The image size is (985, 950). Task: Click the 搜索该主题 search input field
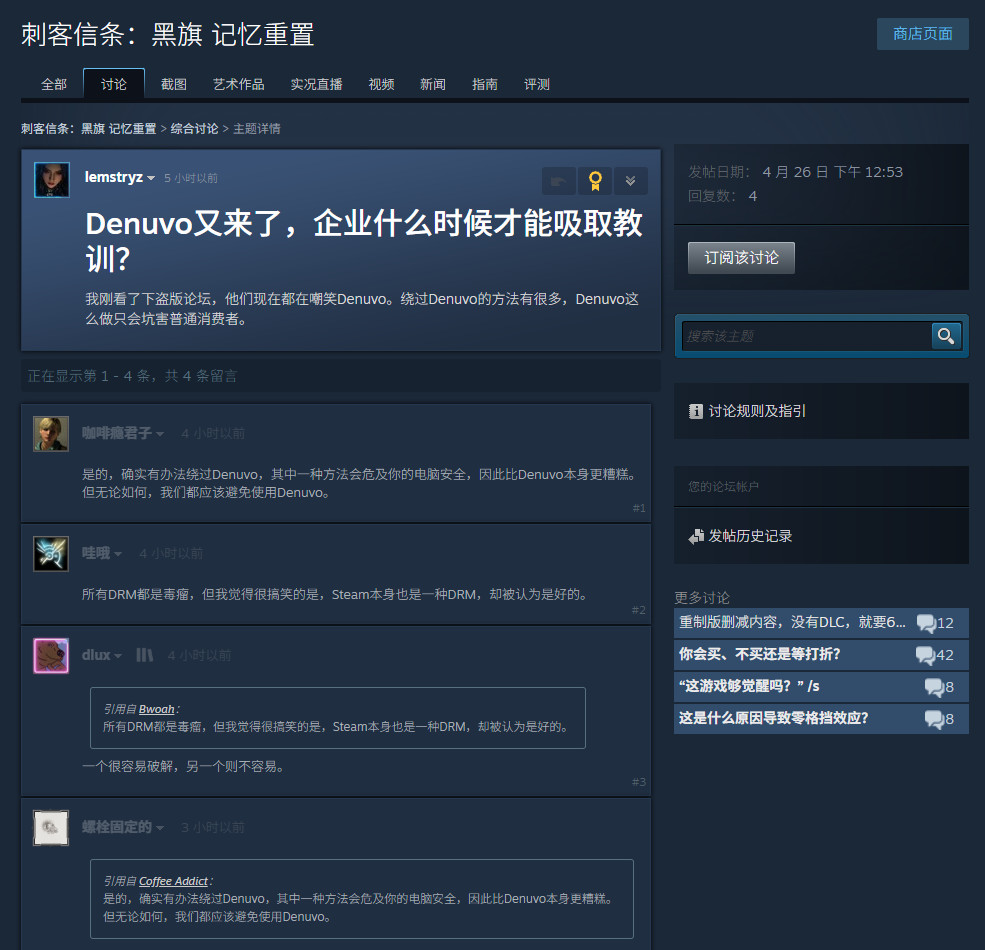click(806, 336)
